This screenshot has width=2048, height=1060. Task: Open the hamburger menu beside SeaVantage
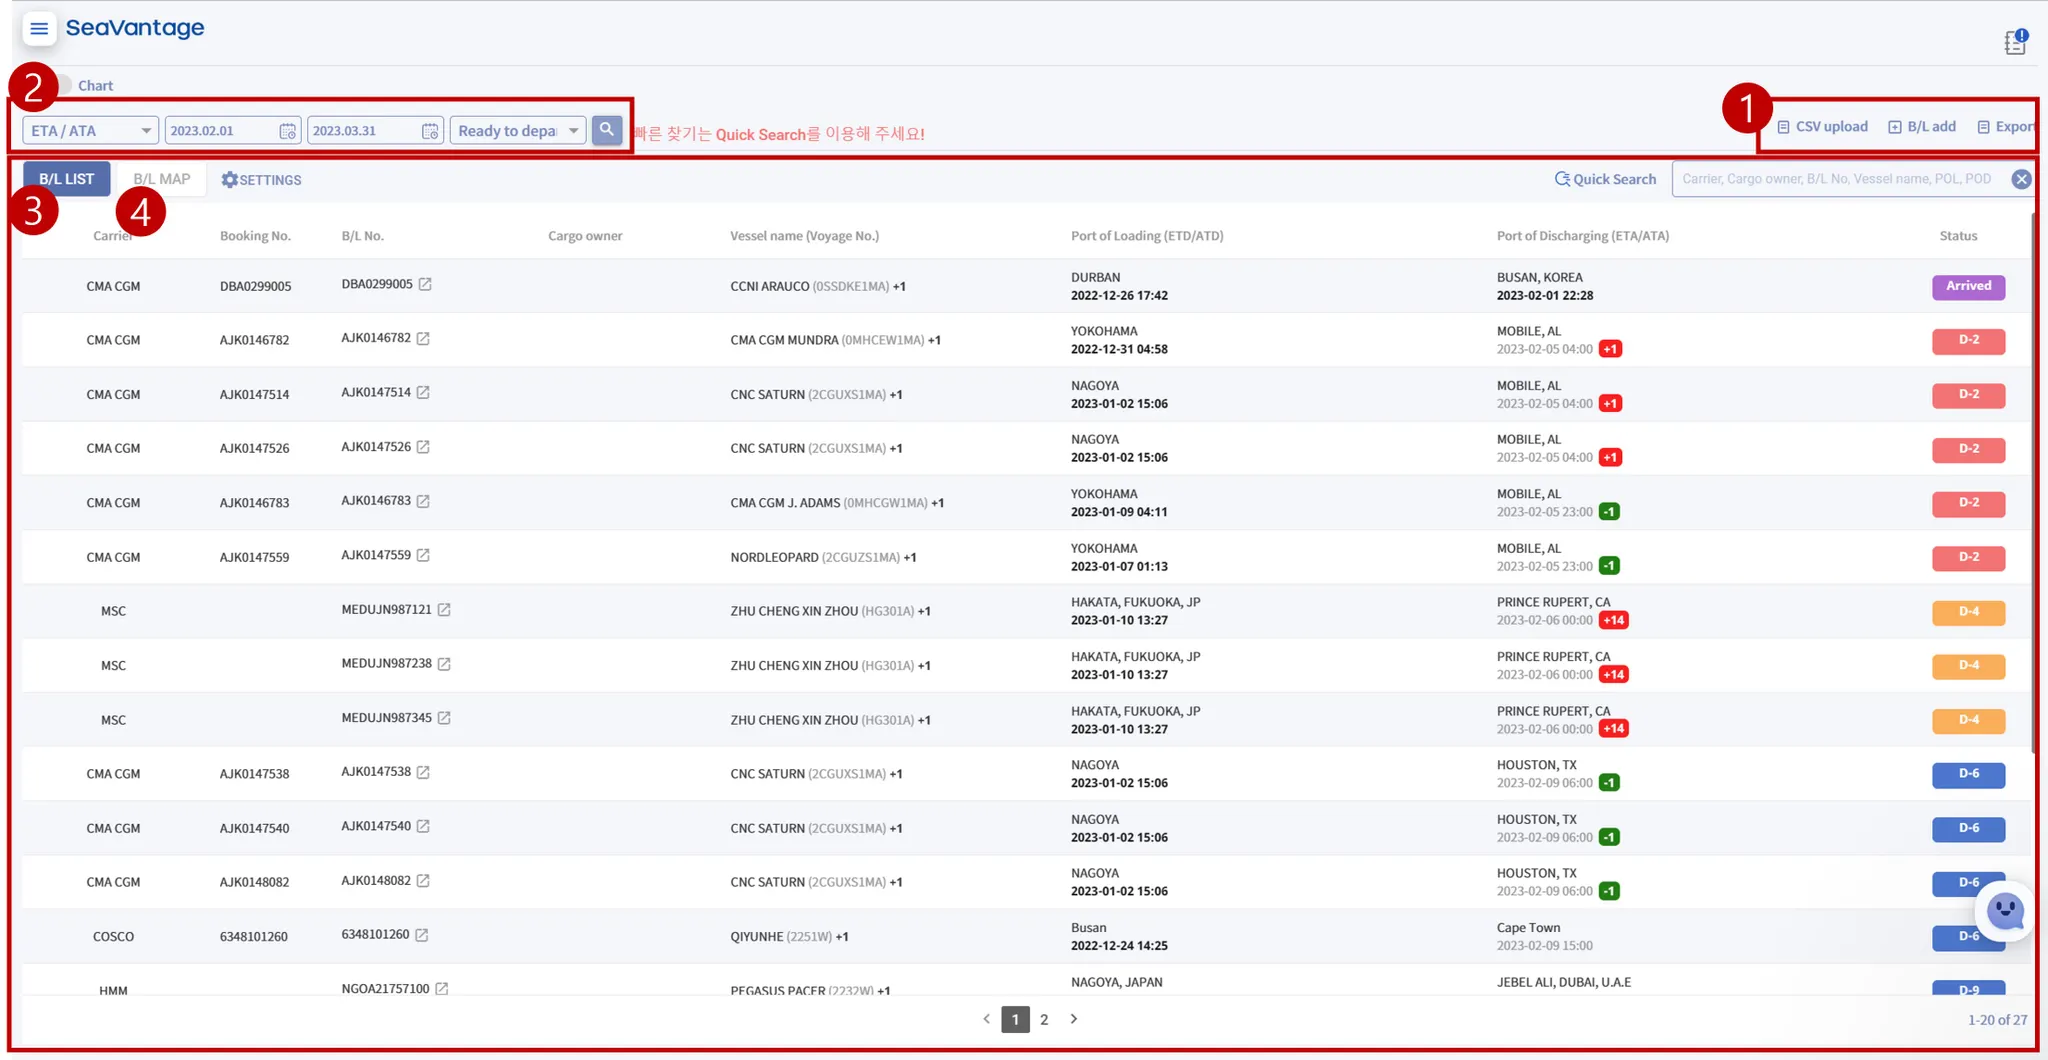[x=39, y=29]
